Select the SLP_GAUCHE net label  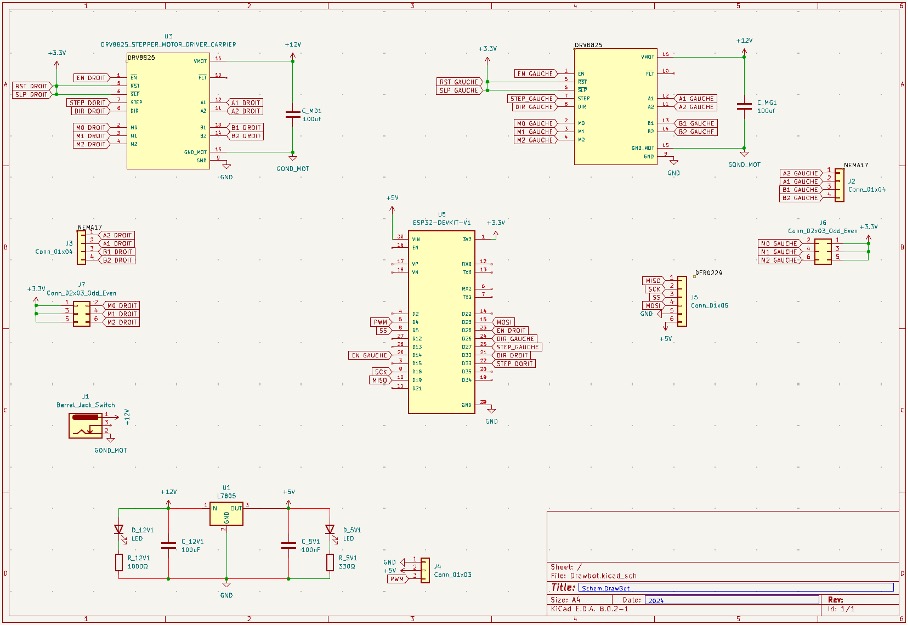click(459, 90)
